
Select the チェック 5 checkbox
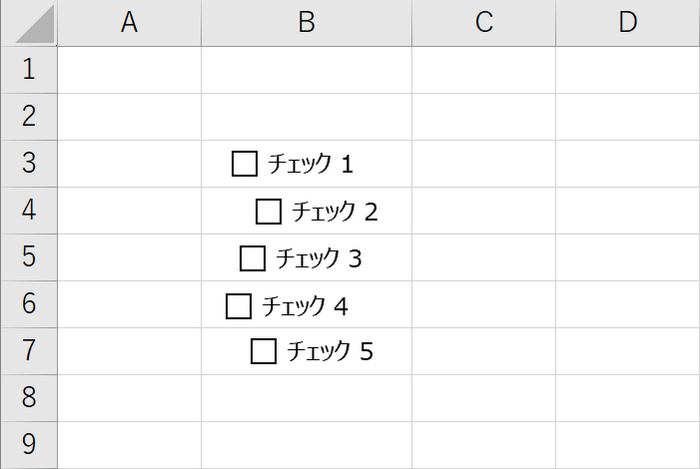click(x=264, y=352)
